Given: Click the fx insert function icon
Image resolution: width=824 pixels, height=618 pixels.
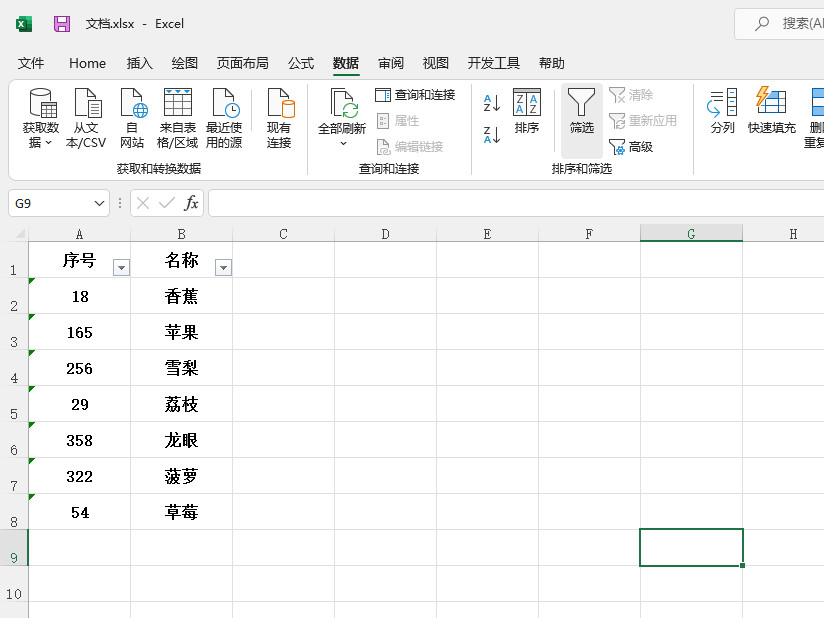Looking at the screenshot, I should coord(191,203).
